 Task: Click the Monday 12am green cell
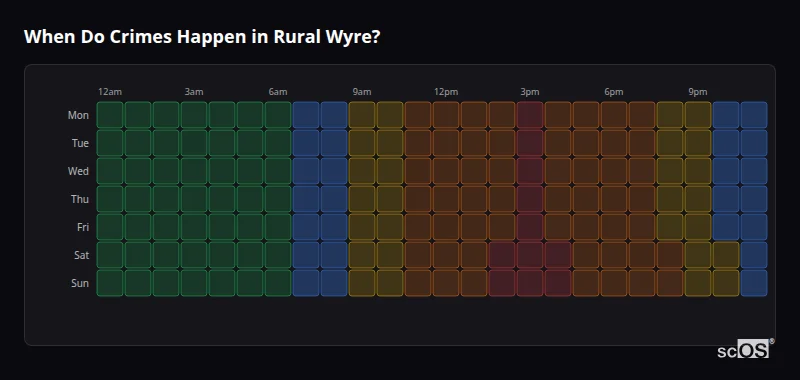pos(110,115)
